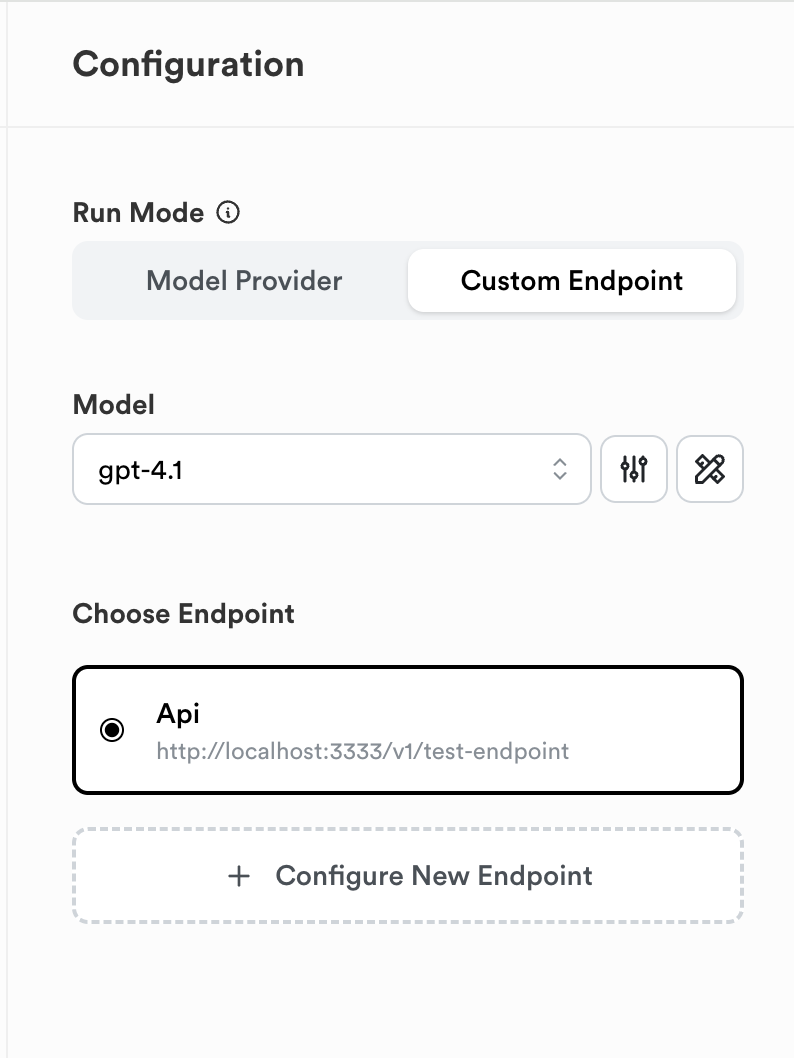Select the Api endpoint radio button

(112, 729)
